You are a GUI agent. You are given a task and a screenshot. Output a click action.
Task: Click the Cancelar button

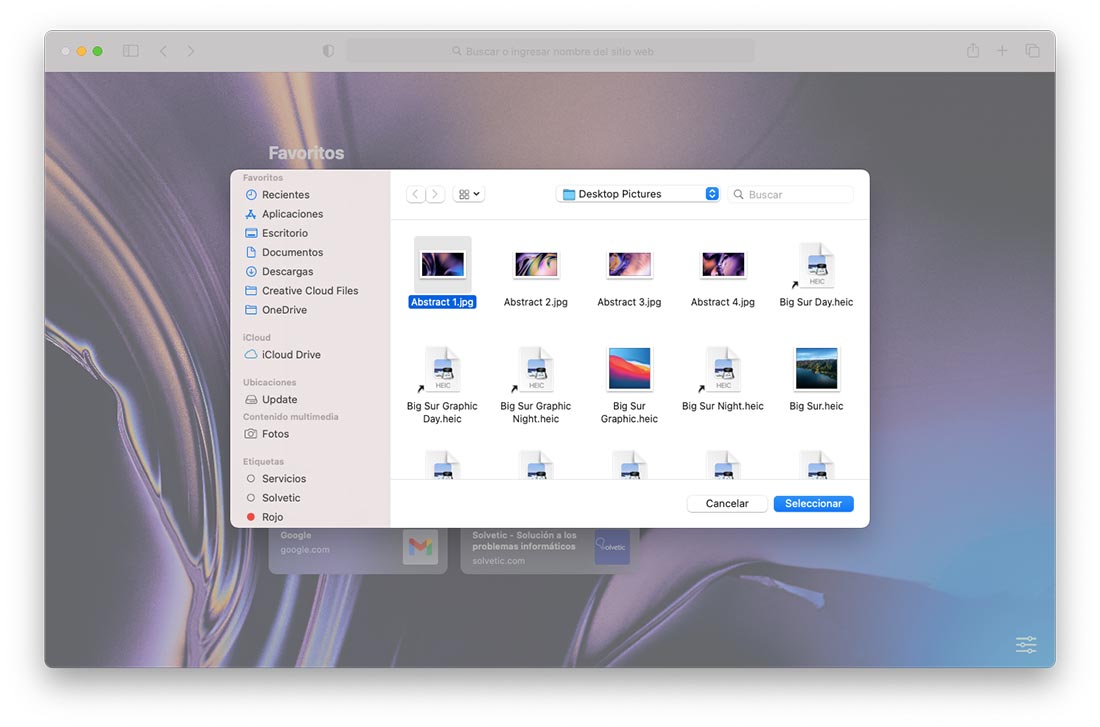(727, 503)
